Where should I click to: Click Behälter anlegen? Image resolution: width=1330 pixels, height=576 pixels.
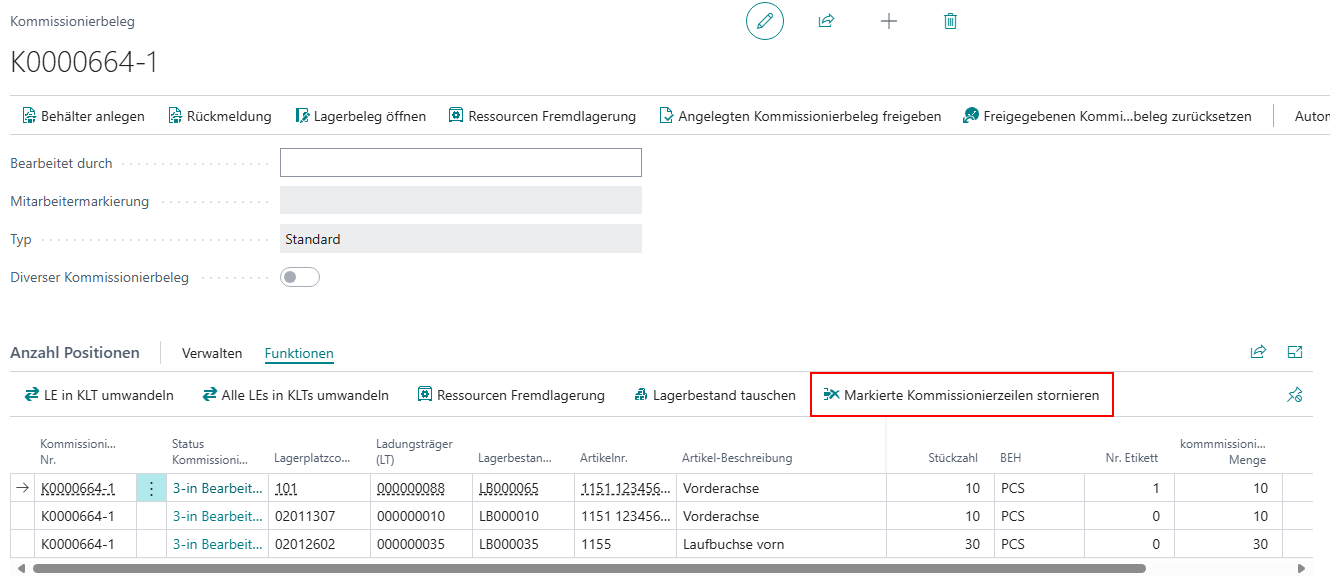pyautogui.click(x=83, y=116)
